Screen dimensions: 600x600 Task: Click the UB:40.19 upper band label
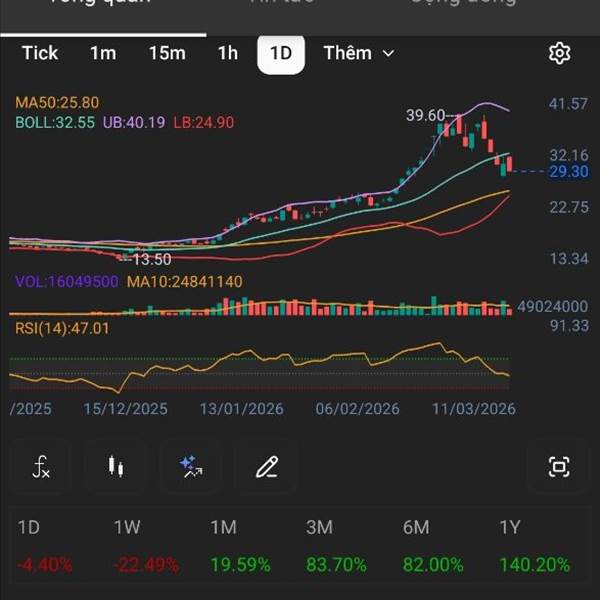134,122
